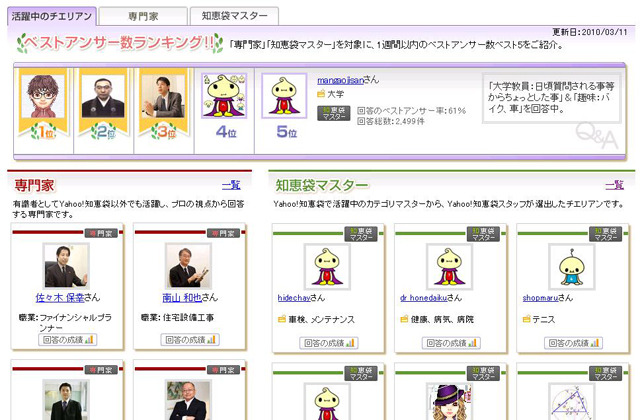
Task: View 回答の成績 for hidechay
Action: [329, 343]
